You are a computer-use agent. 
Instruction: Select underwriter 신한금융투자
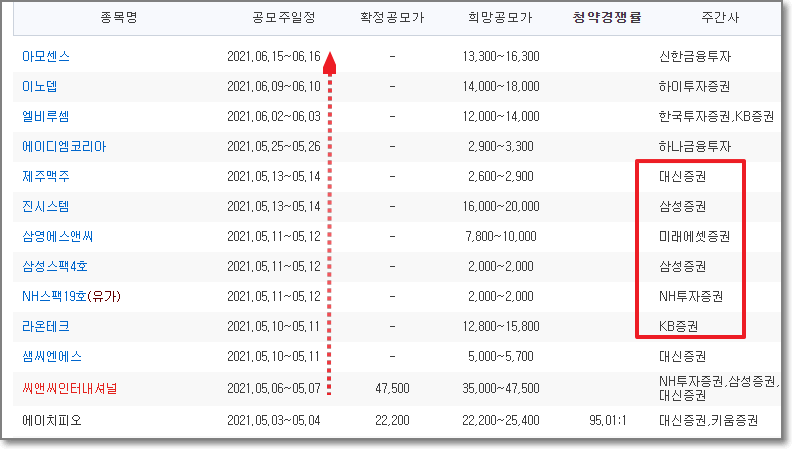(x=695, y=56)
